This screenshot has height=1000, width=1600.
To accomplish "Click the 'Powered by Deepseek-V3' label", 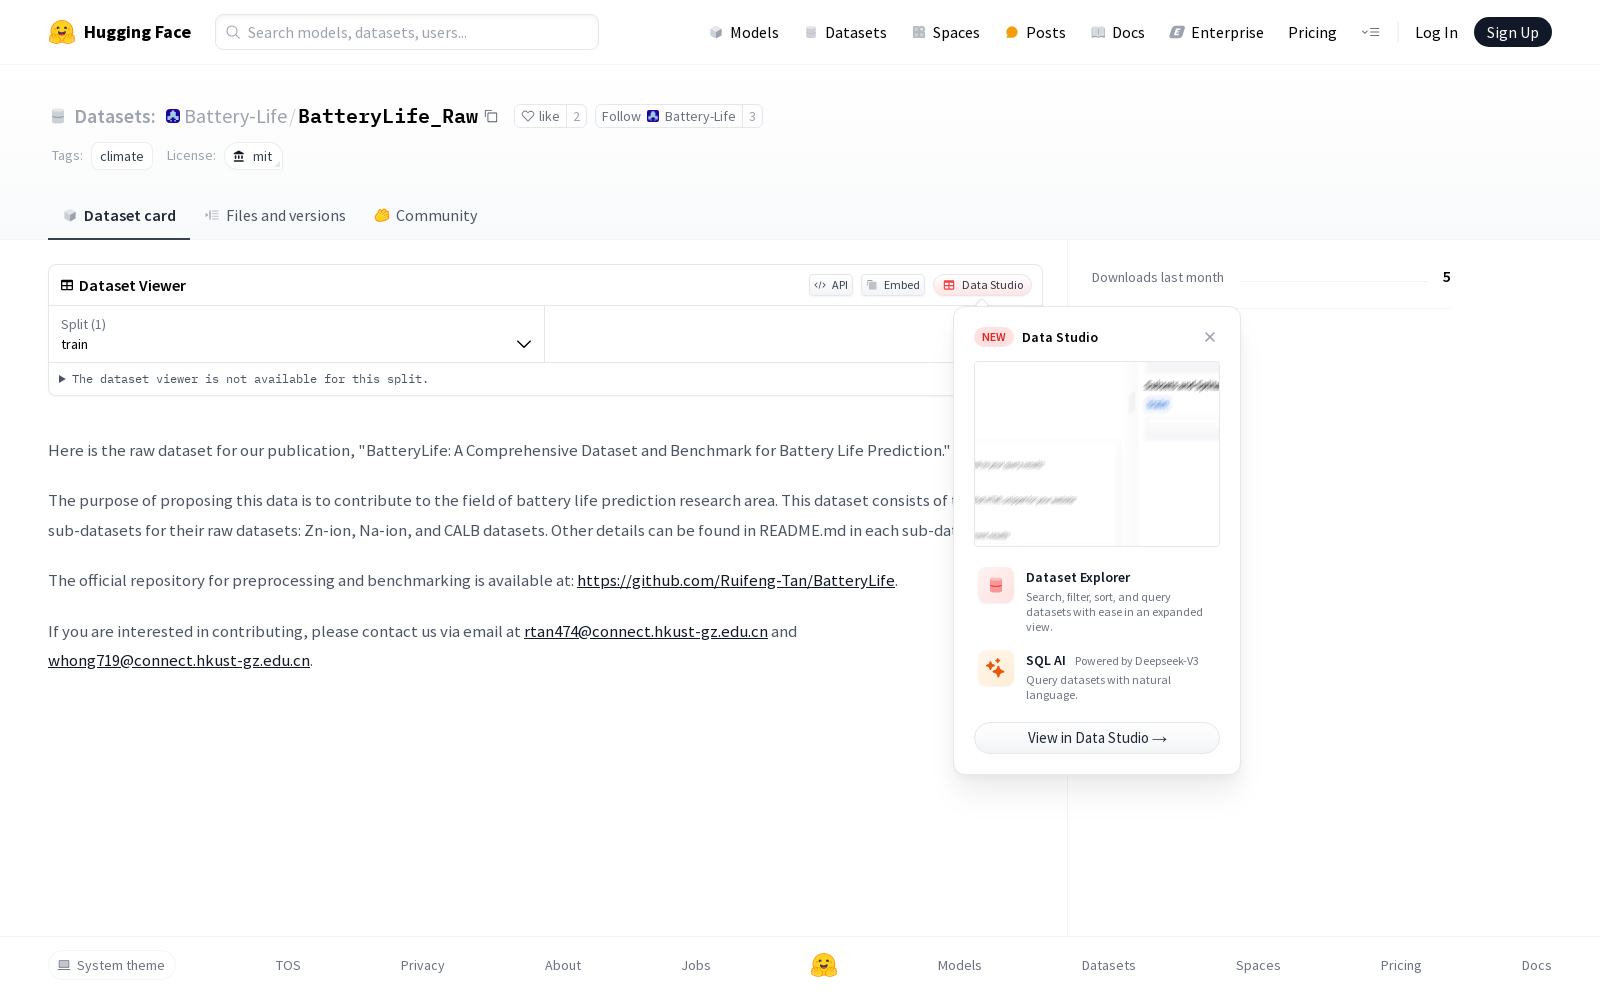I will click(x=1137, y=661).
